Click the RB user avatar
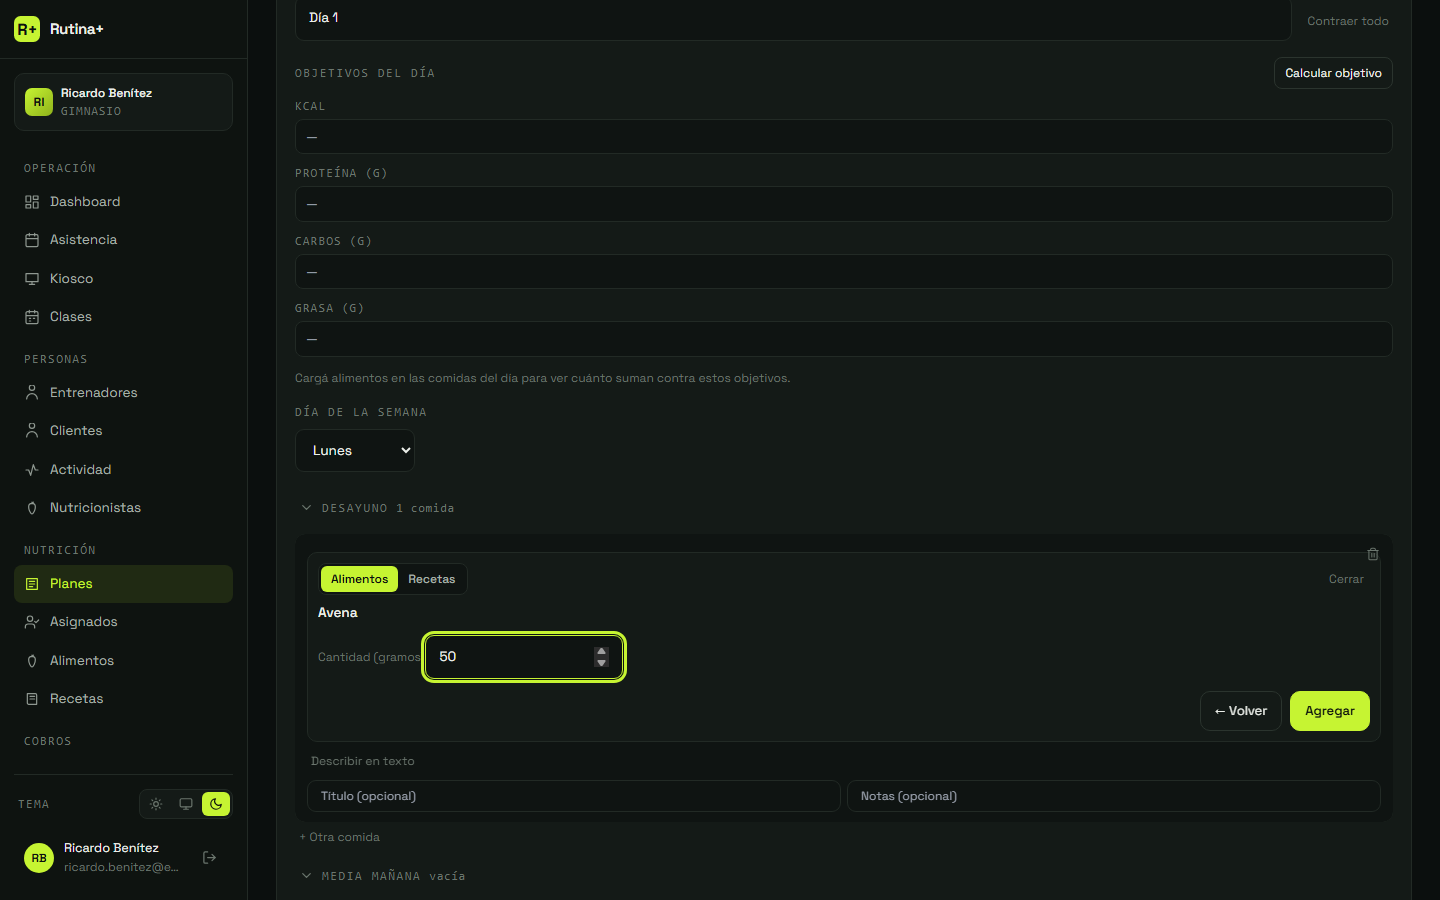This screenshot has height=900, width=1440. (x=39, y=858)
